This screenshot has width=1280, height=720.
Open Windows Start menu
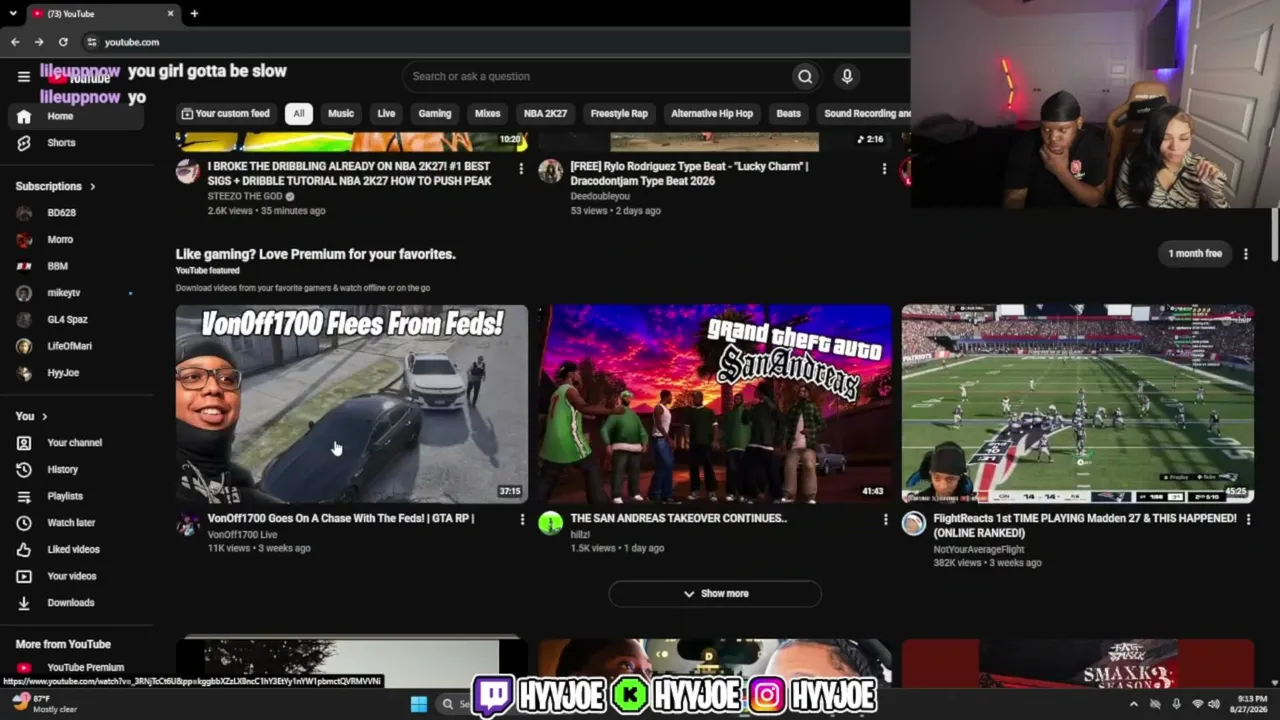[x=419, y=704]
